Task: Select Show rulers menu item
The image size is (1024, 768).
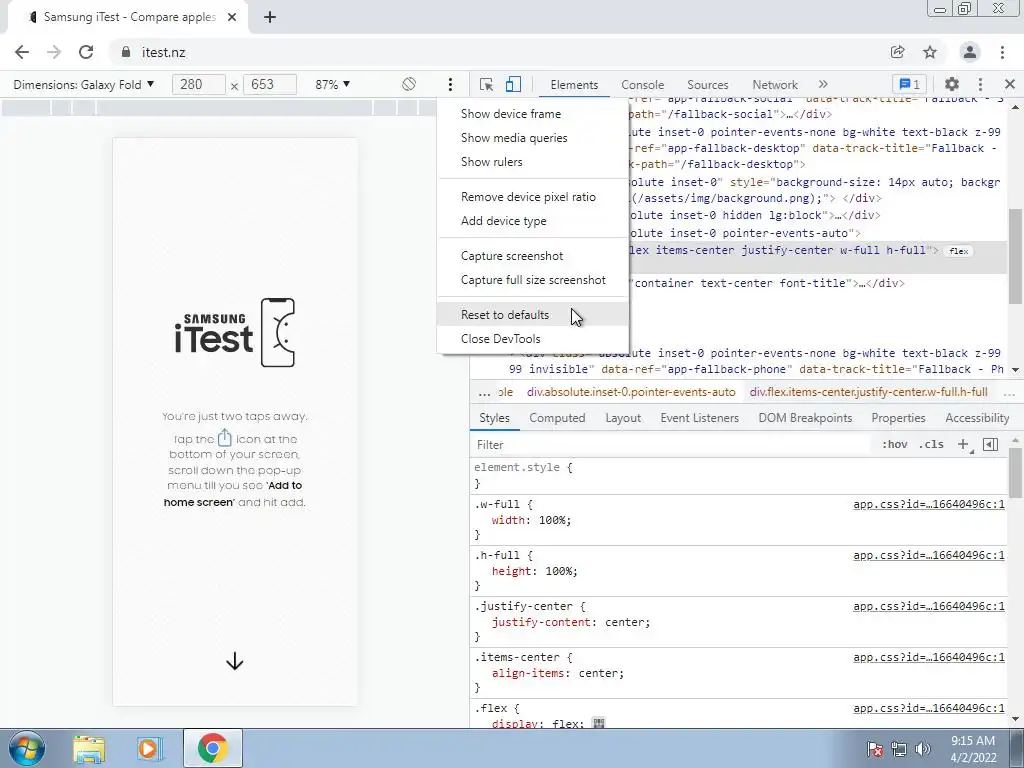Action: 533,162
